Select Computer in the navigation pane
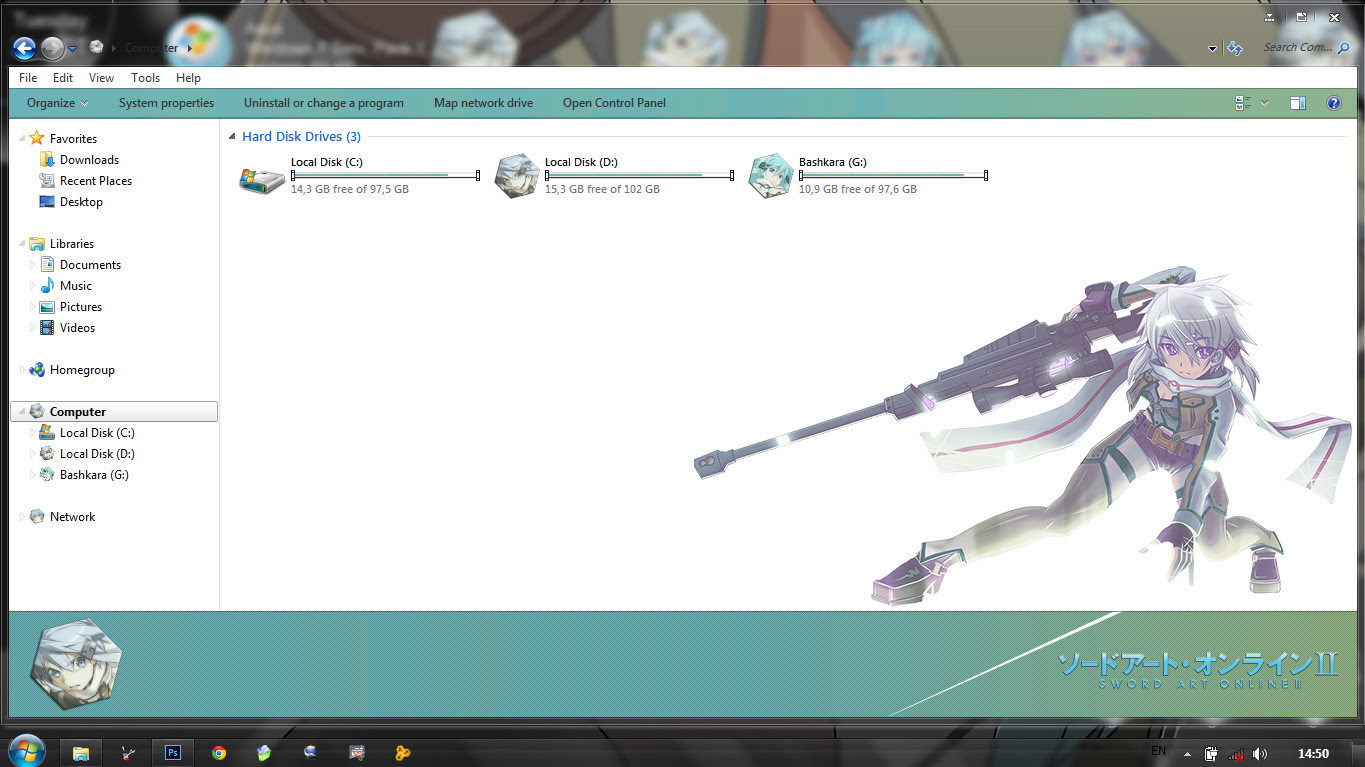The width and height of the screenshot is (1365, 767). [113, 412]
